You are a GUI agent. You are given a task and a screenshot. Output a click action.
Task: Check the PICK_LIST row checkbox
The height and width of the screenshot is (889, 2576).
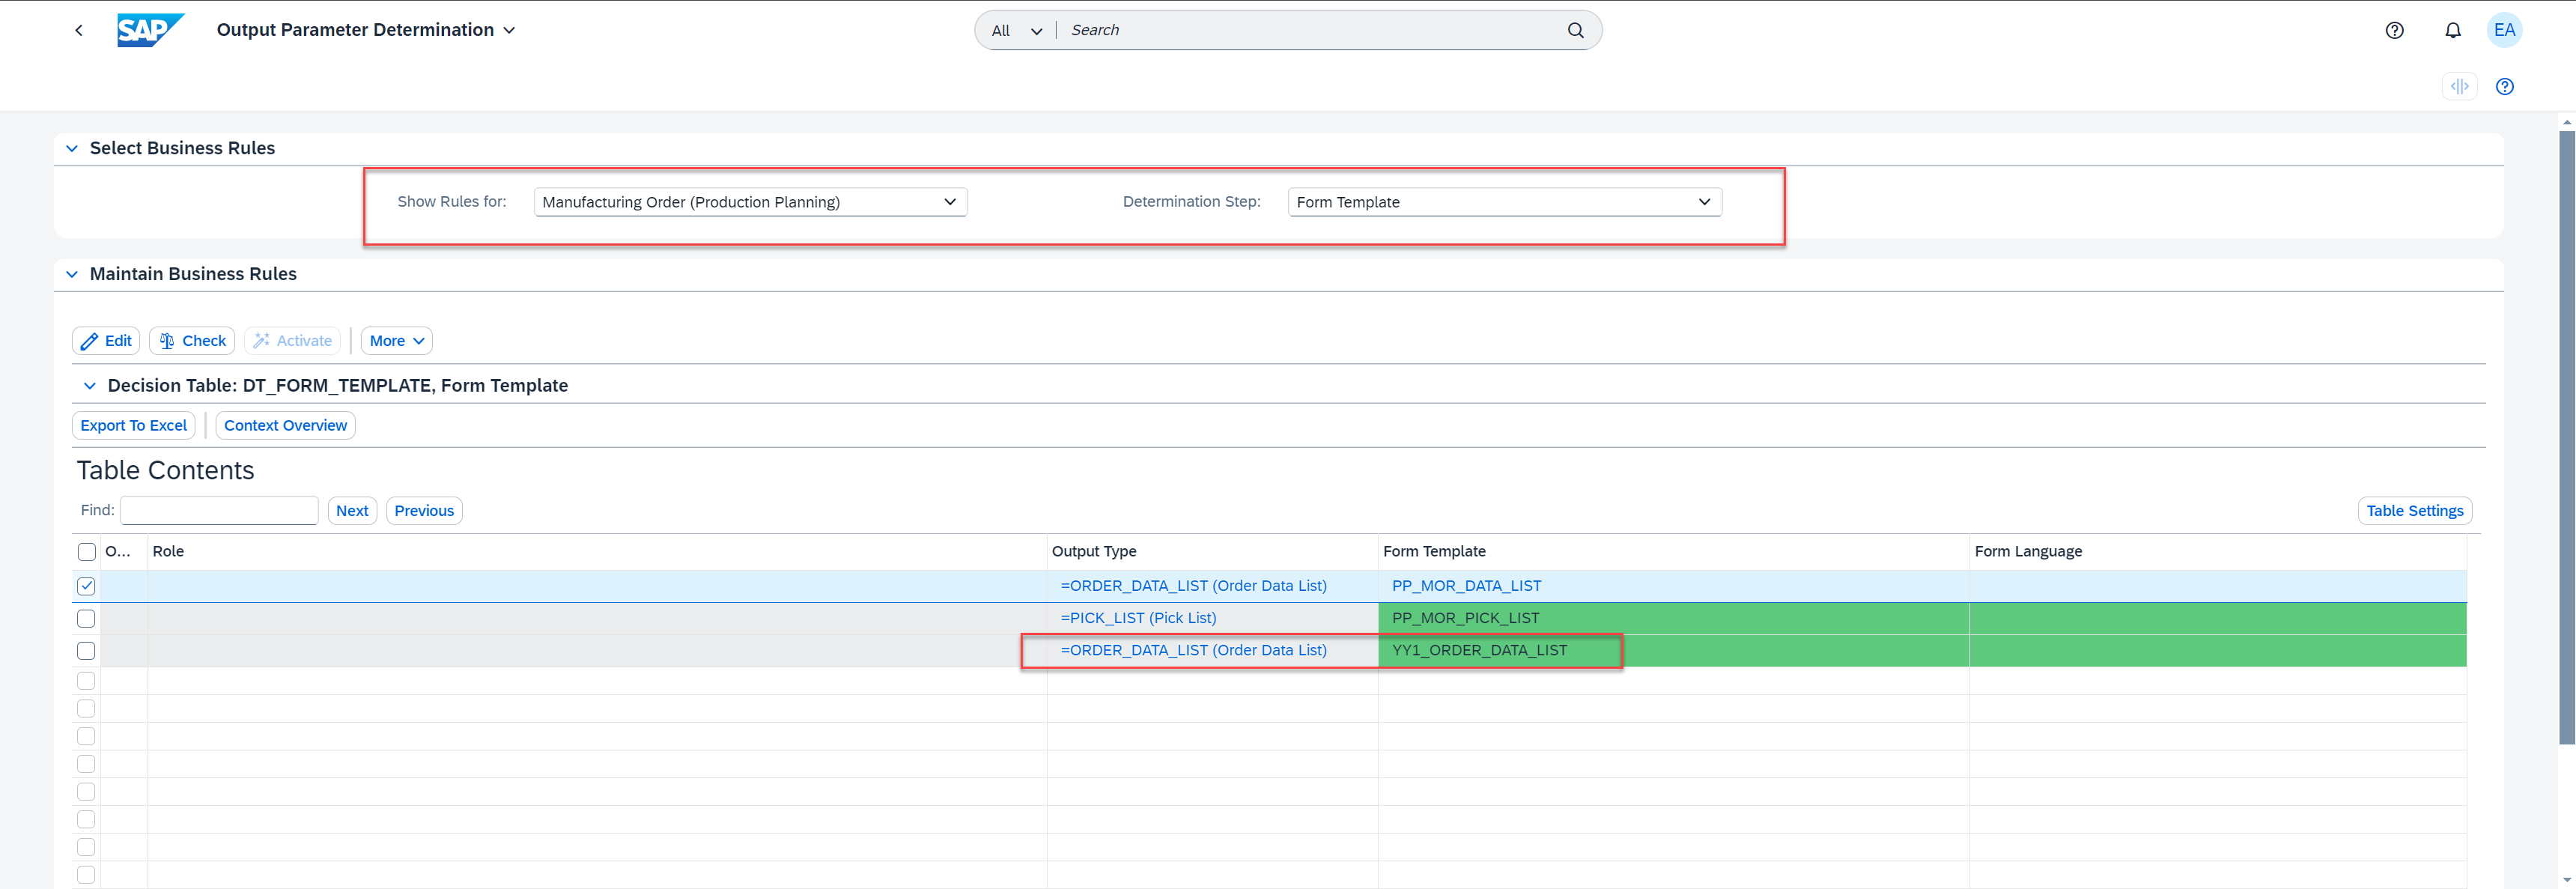coord(86,619)
